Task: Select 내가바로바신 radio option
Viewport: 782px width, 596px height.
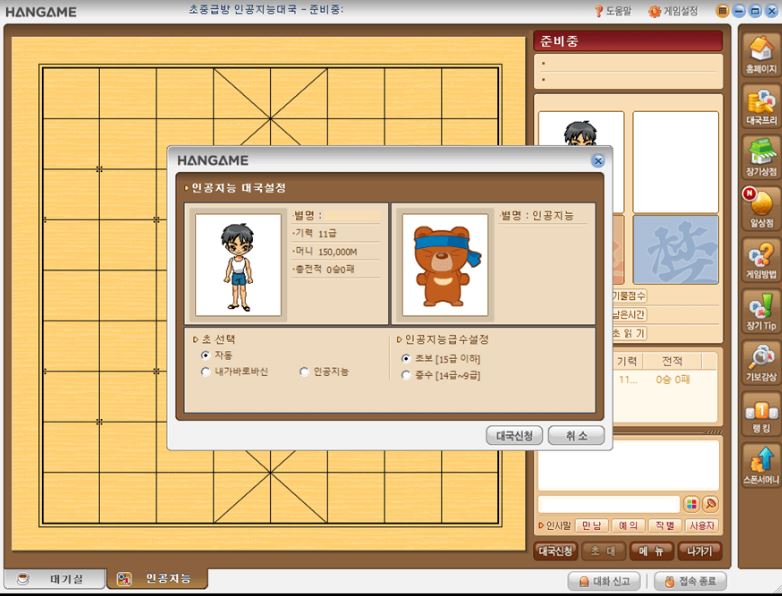Action: coord(205,372)
